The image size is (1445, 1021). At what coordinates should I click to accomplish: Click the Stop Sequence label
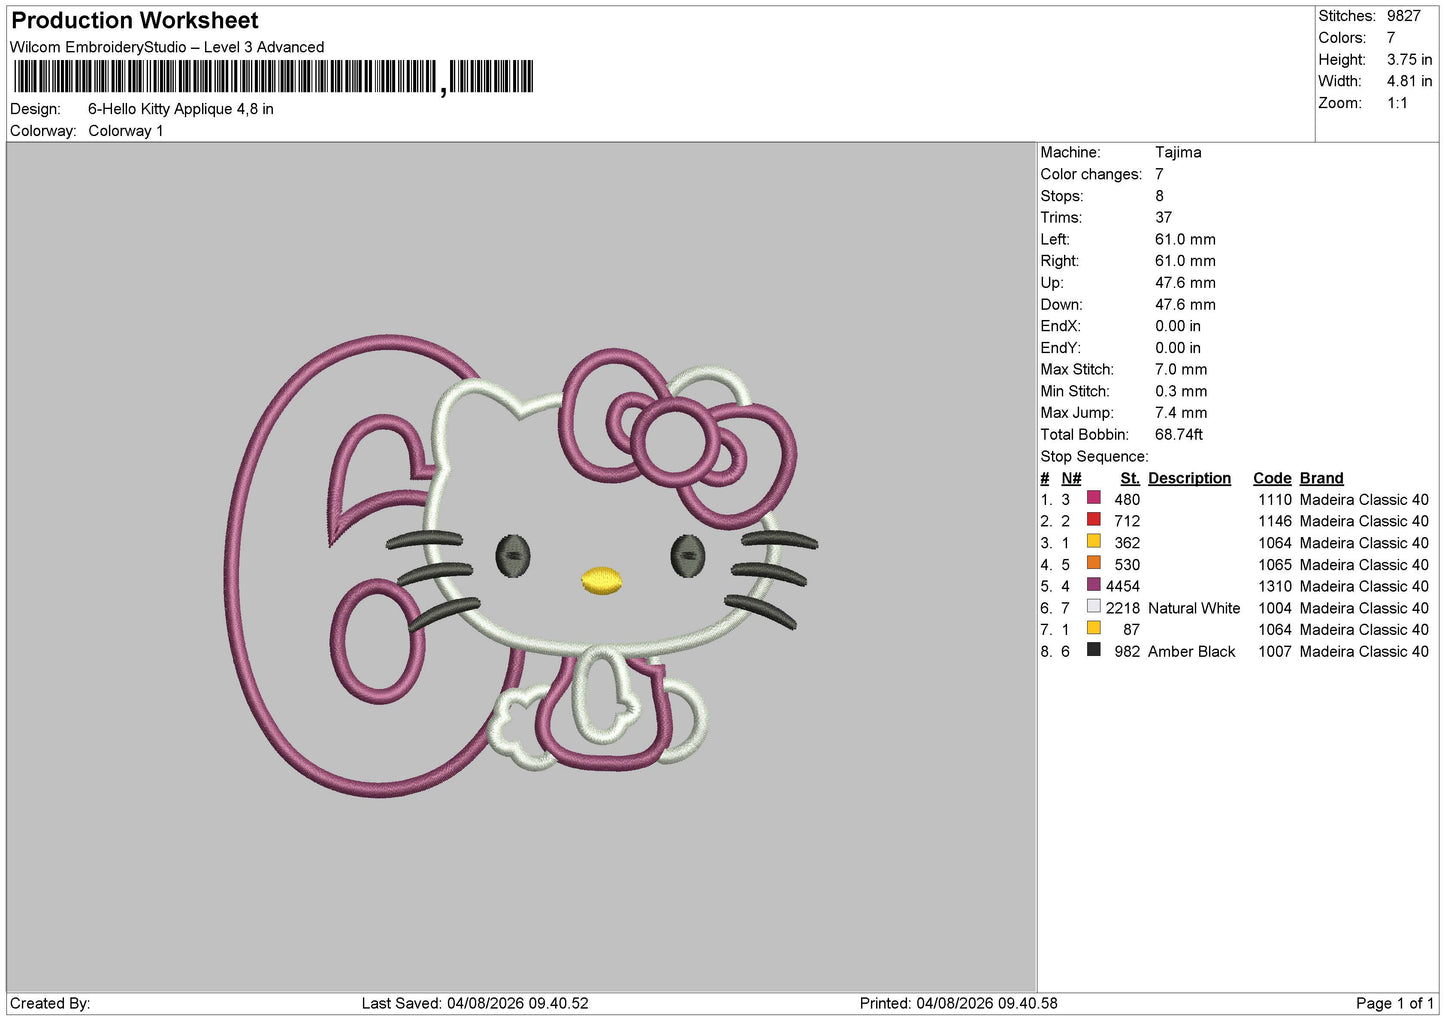(x=1094, y=457)
